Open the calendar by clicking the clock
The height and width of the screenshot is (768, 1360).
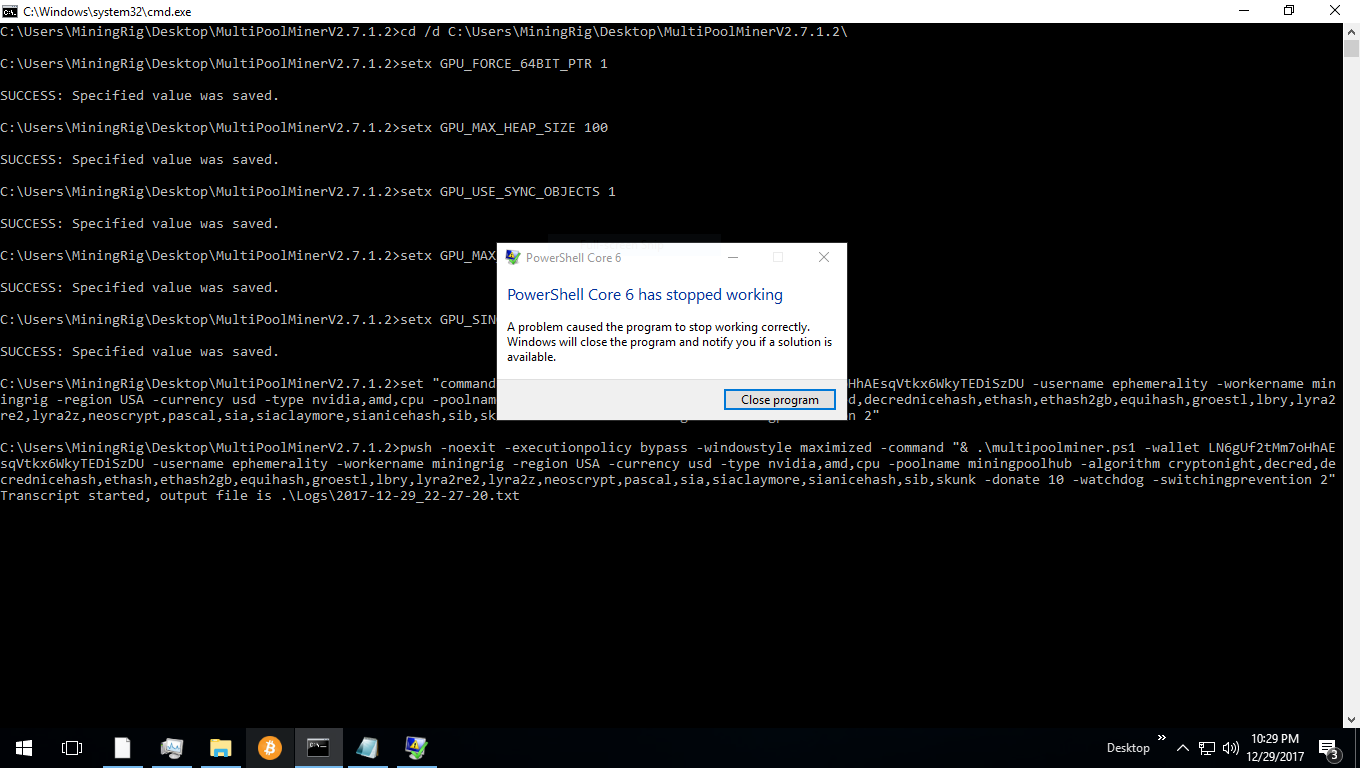pos(1274,747)
